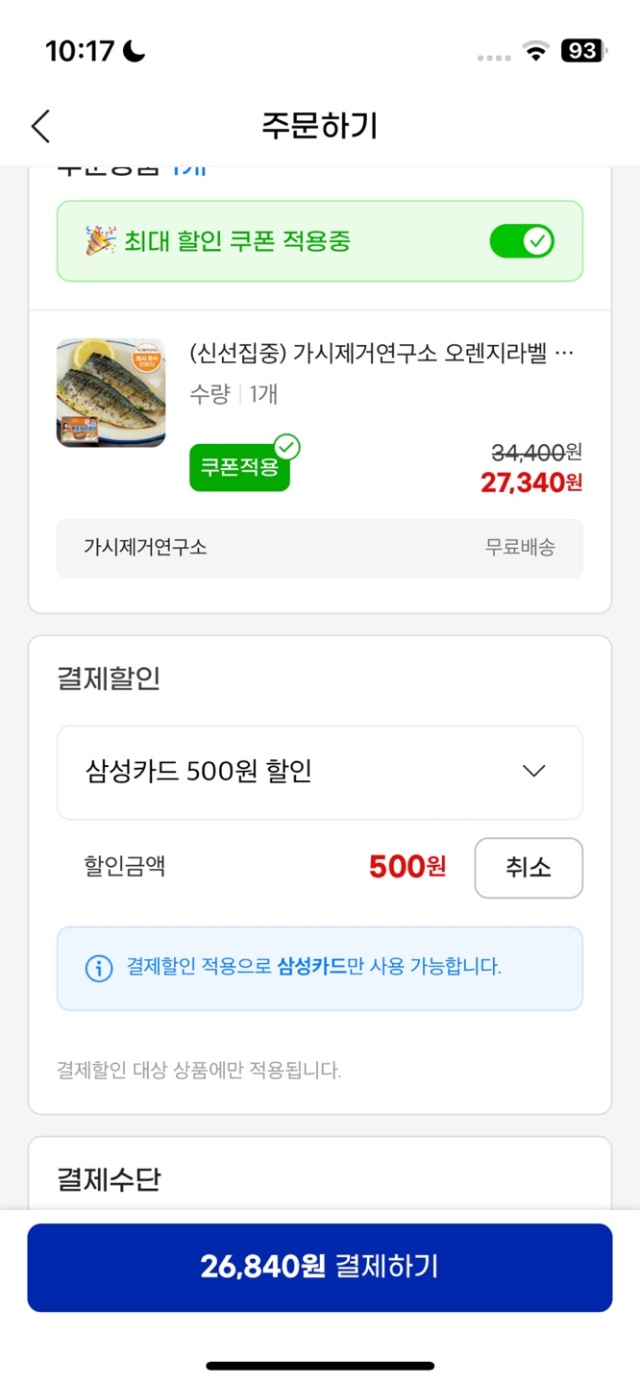Tap the info icon in blue notice
Image resolution: width=640 pixels, height=1384 pixels.
[x=98, y=968]
